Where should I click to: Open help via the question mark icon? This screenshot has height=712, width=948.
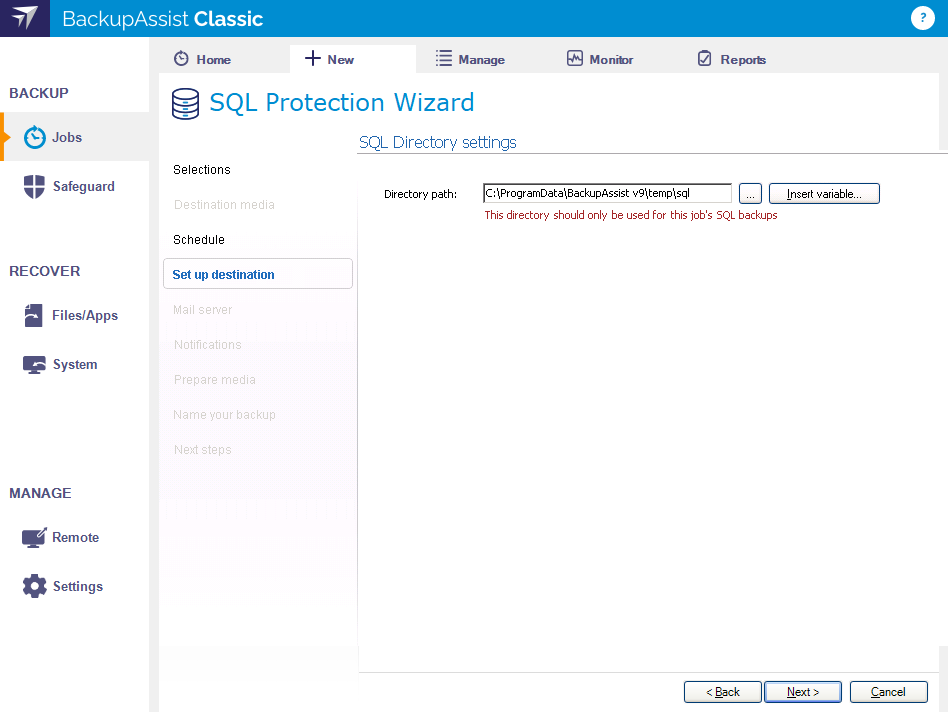922,18
